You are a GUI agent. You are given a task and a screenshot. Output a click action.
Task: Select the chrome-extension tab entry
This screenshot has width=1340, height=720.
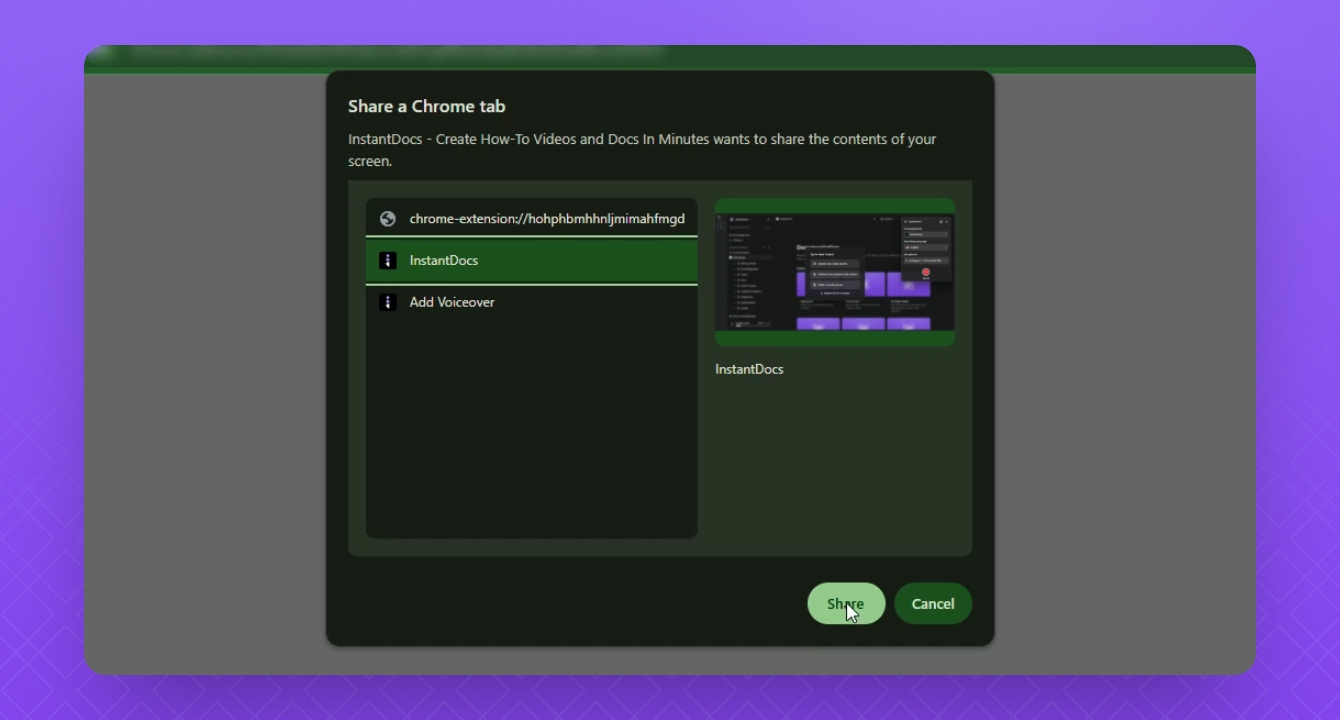click(531, 218)
